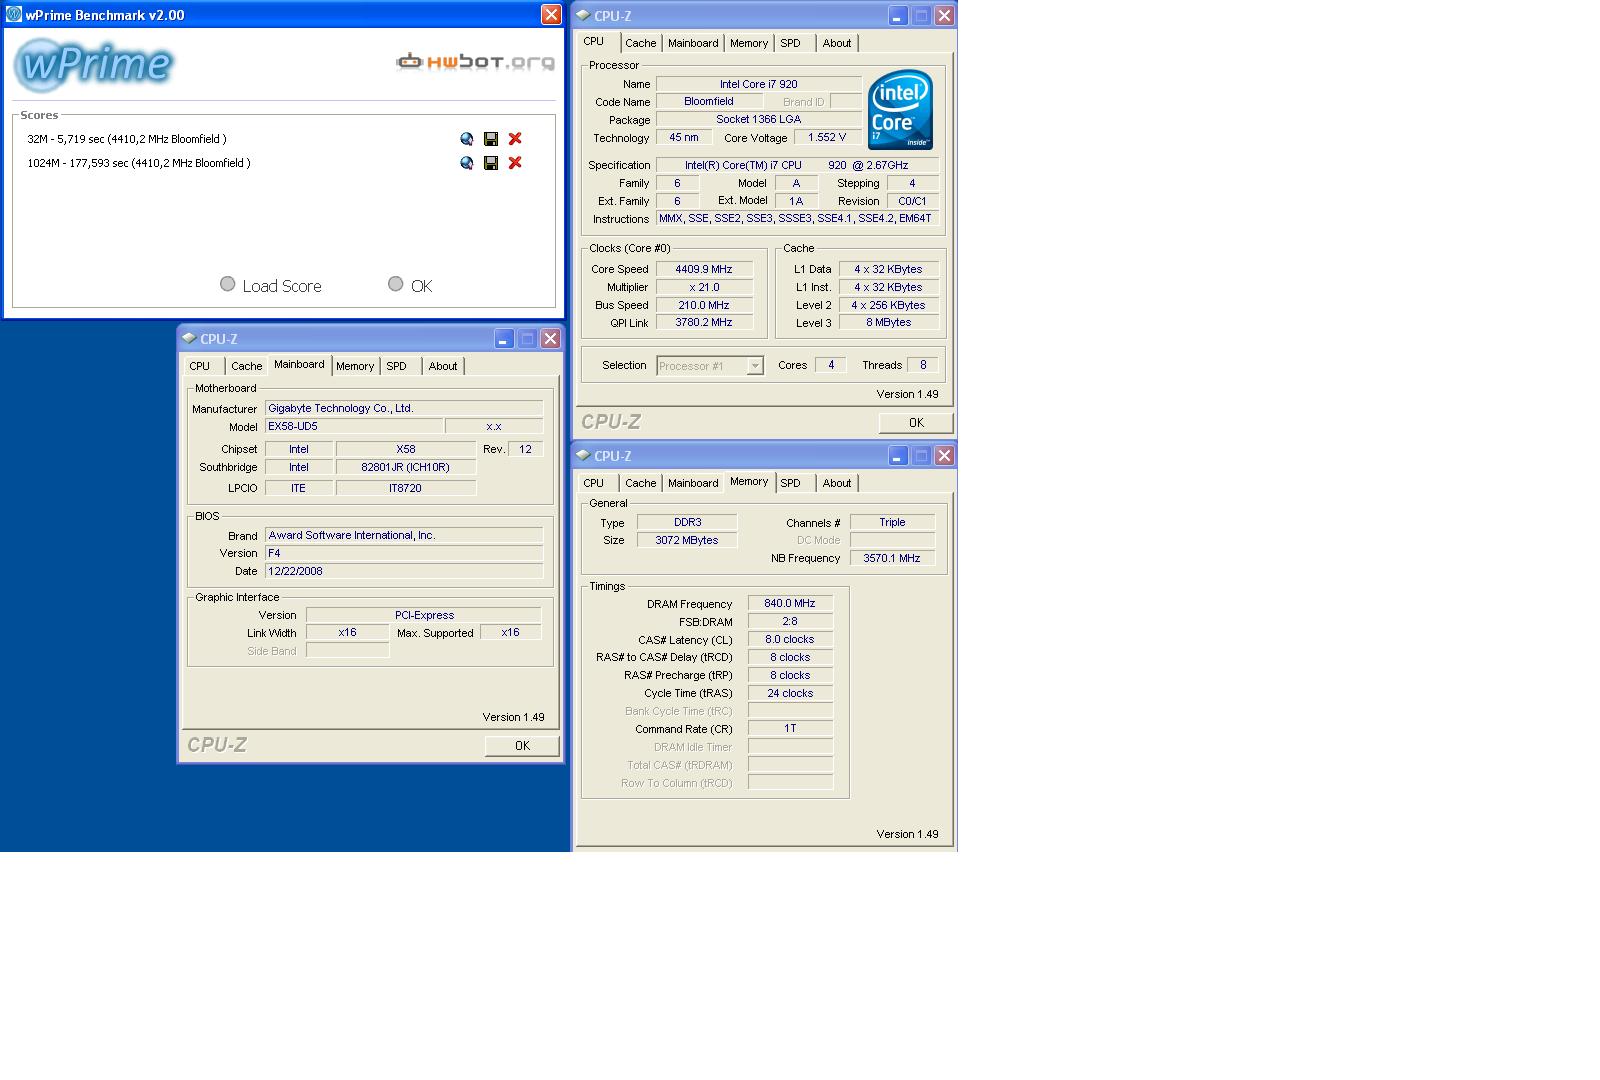Image resolution: width=1600 pixels, height=1080 pixels.
Task: Open About tab in CPU-Z Memory window
Action: [837, 483]
